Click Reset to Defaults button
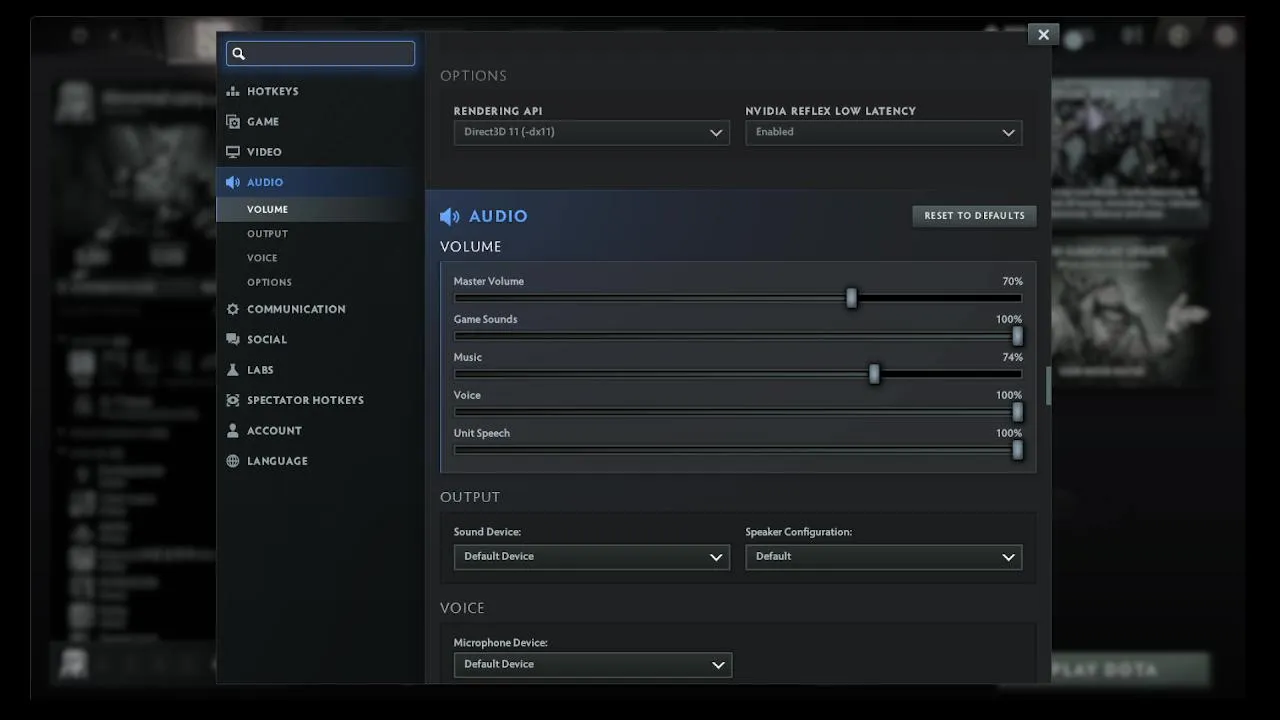This screenshot has height=720, width=1280. tap(975, 216)
